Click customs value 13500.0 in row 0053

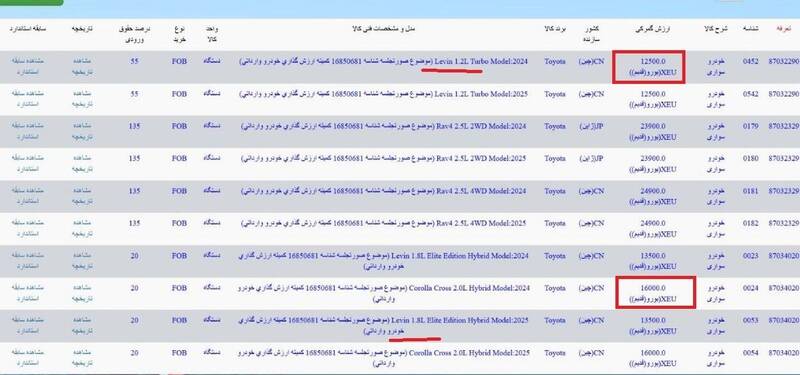(653, 320)
